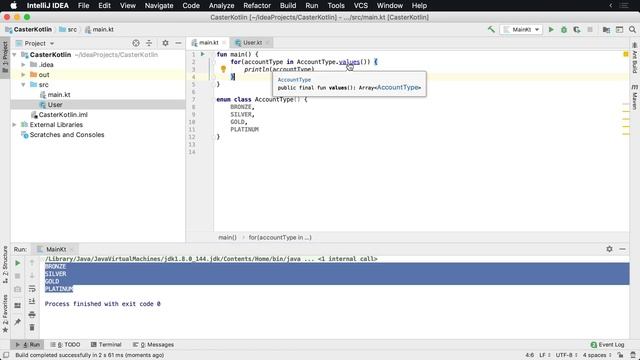640x360 pixels.
Task: Hide the Project tool window
Action: 178,43
